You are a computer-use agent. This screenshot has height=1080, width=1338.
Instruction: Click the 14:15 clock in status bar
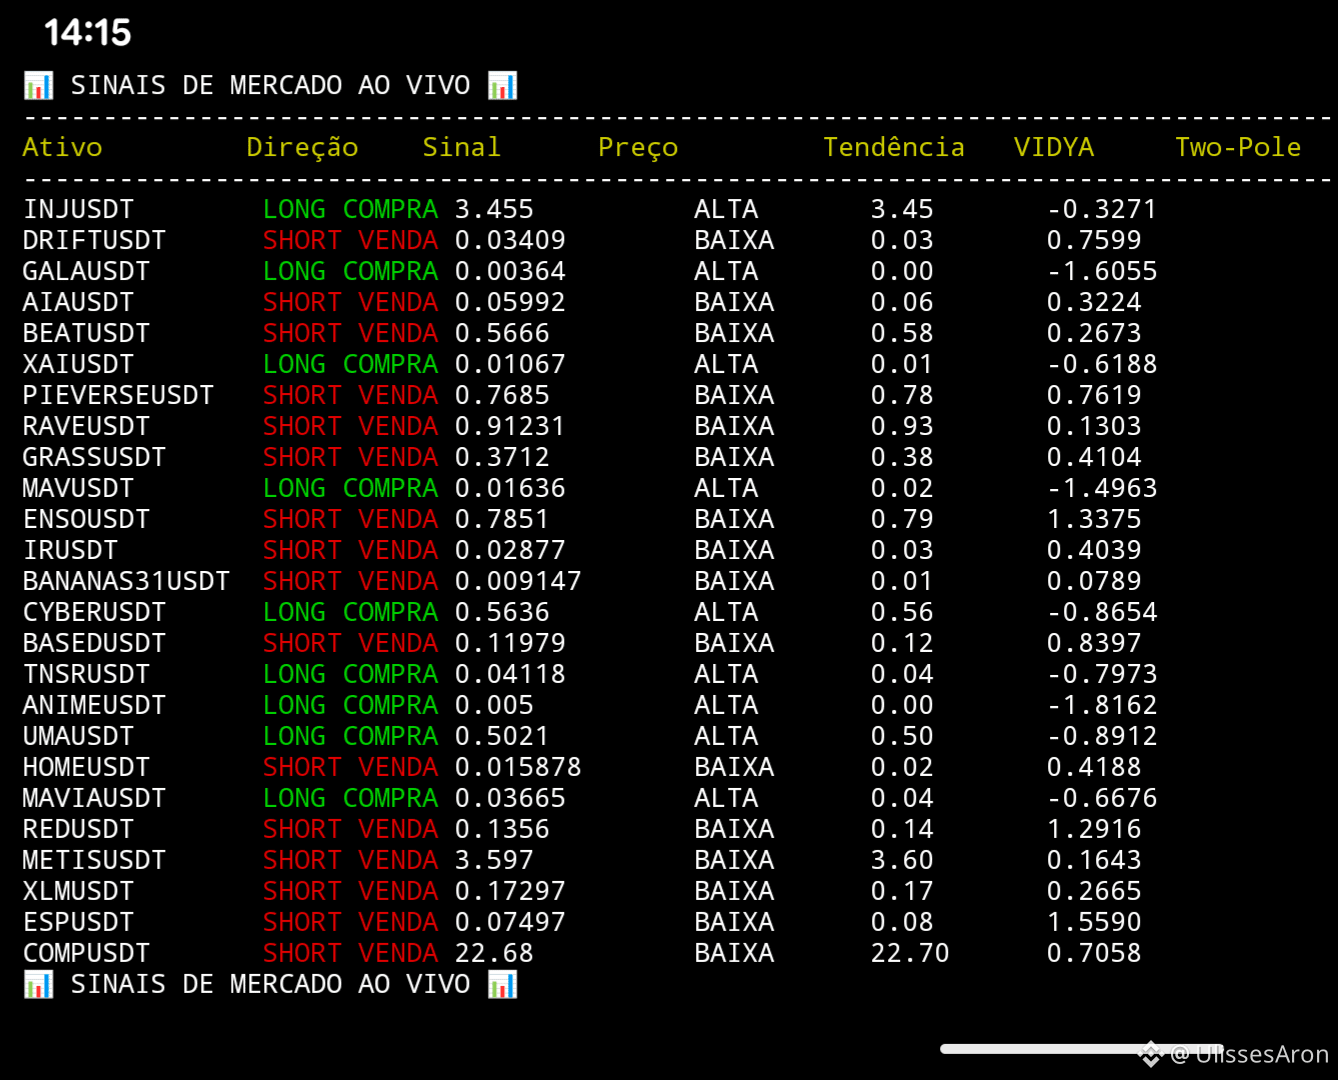tap(87, 33)
